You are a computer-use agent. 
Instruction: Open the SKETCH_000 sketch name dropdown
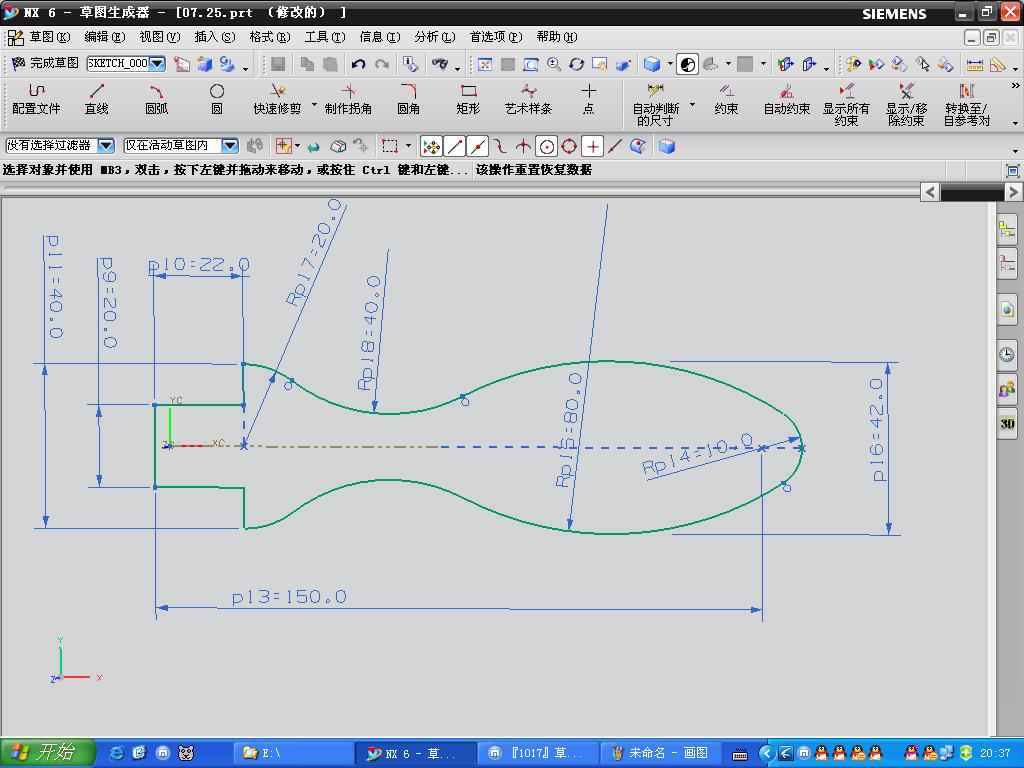[x=157, y=64]
